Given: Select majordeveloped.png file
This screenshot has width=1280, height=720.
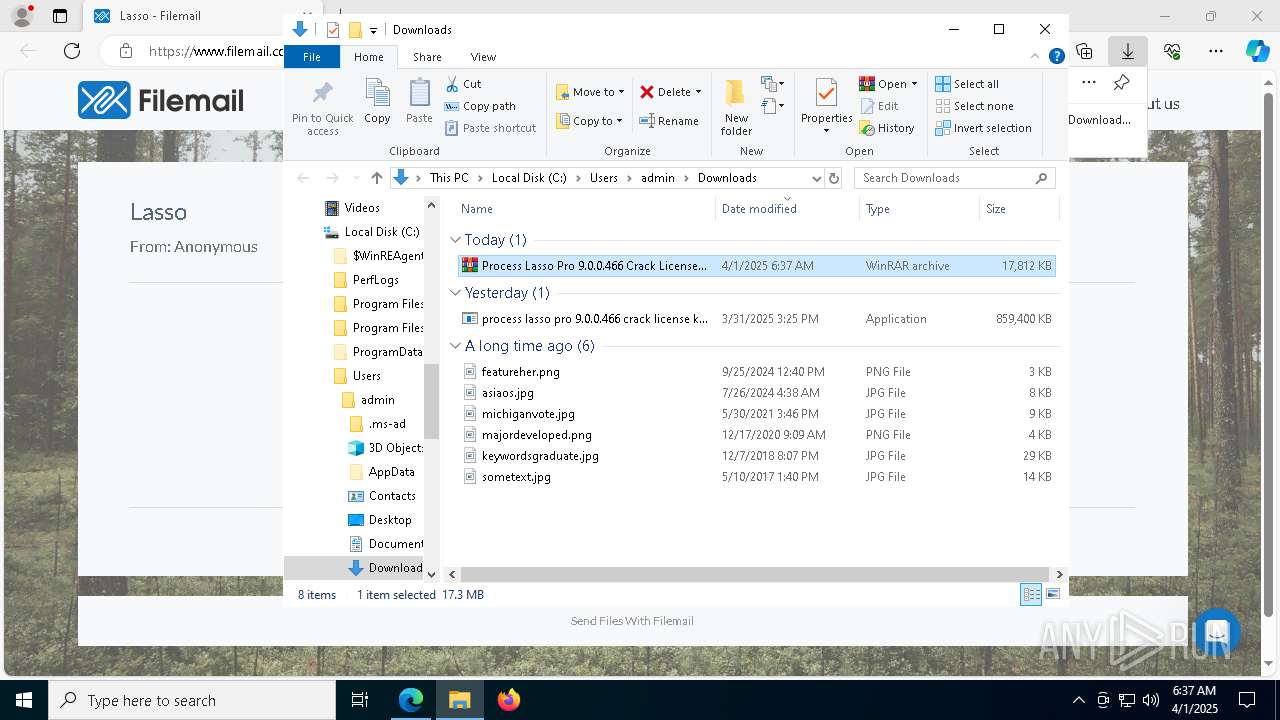Looking at the screenshot, I should [756, 435].
